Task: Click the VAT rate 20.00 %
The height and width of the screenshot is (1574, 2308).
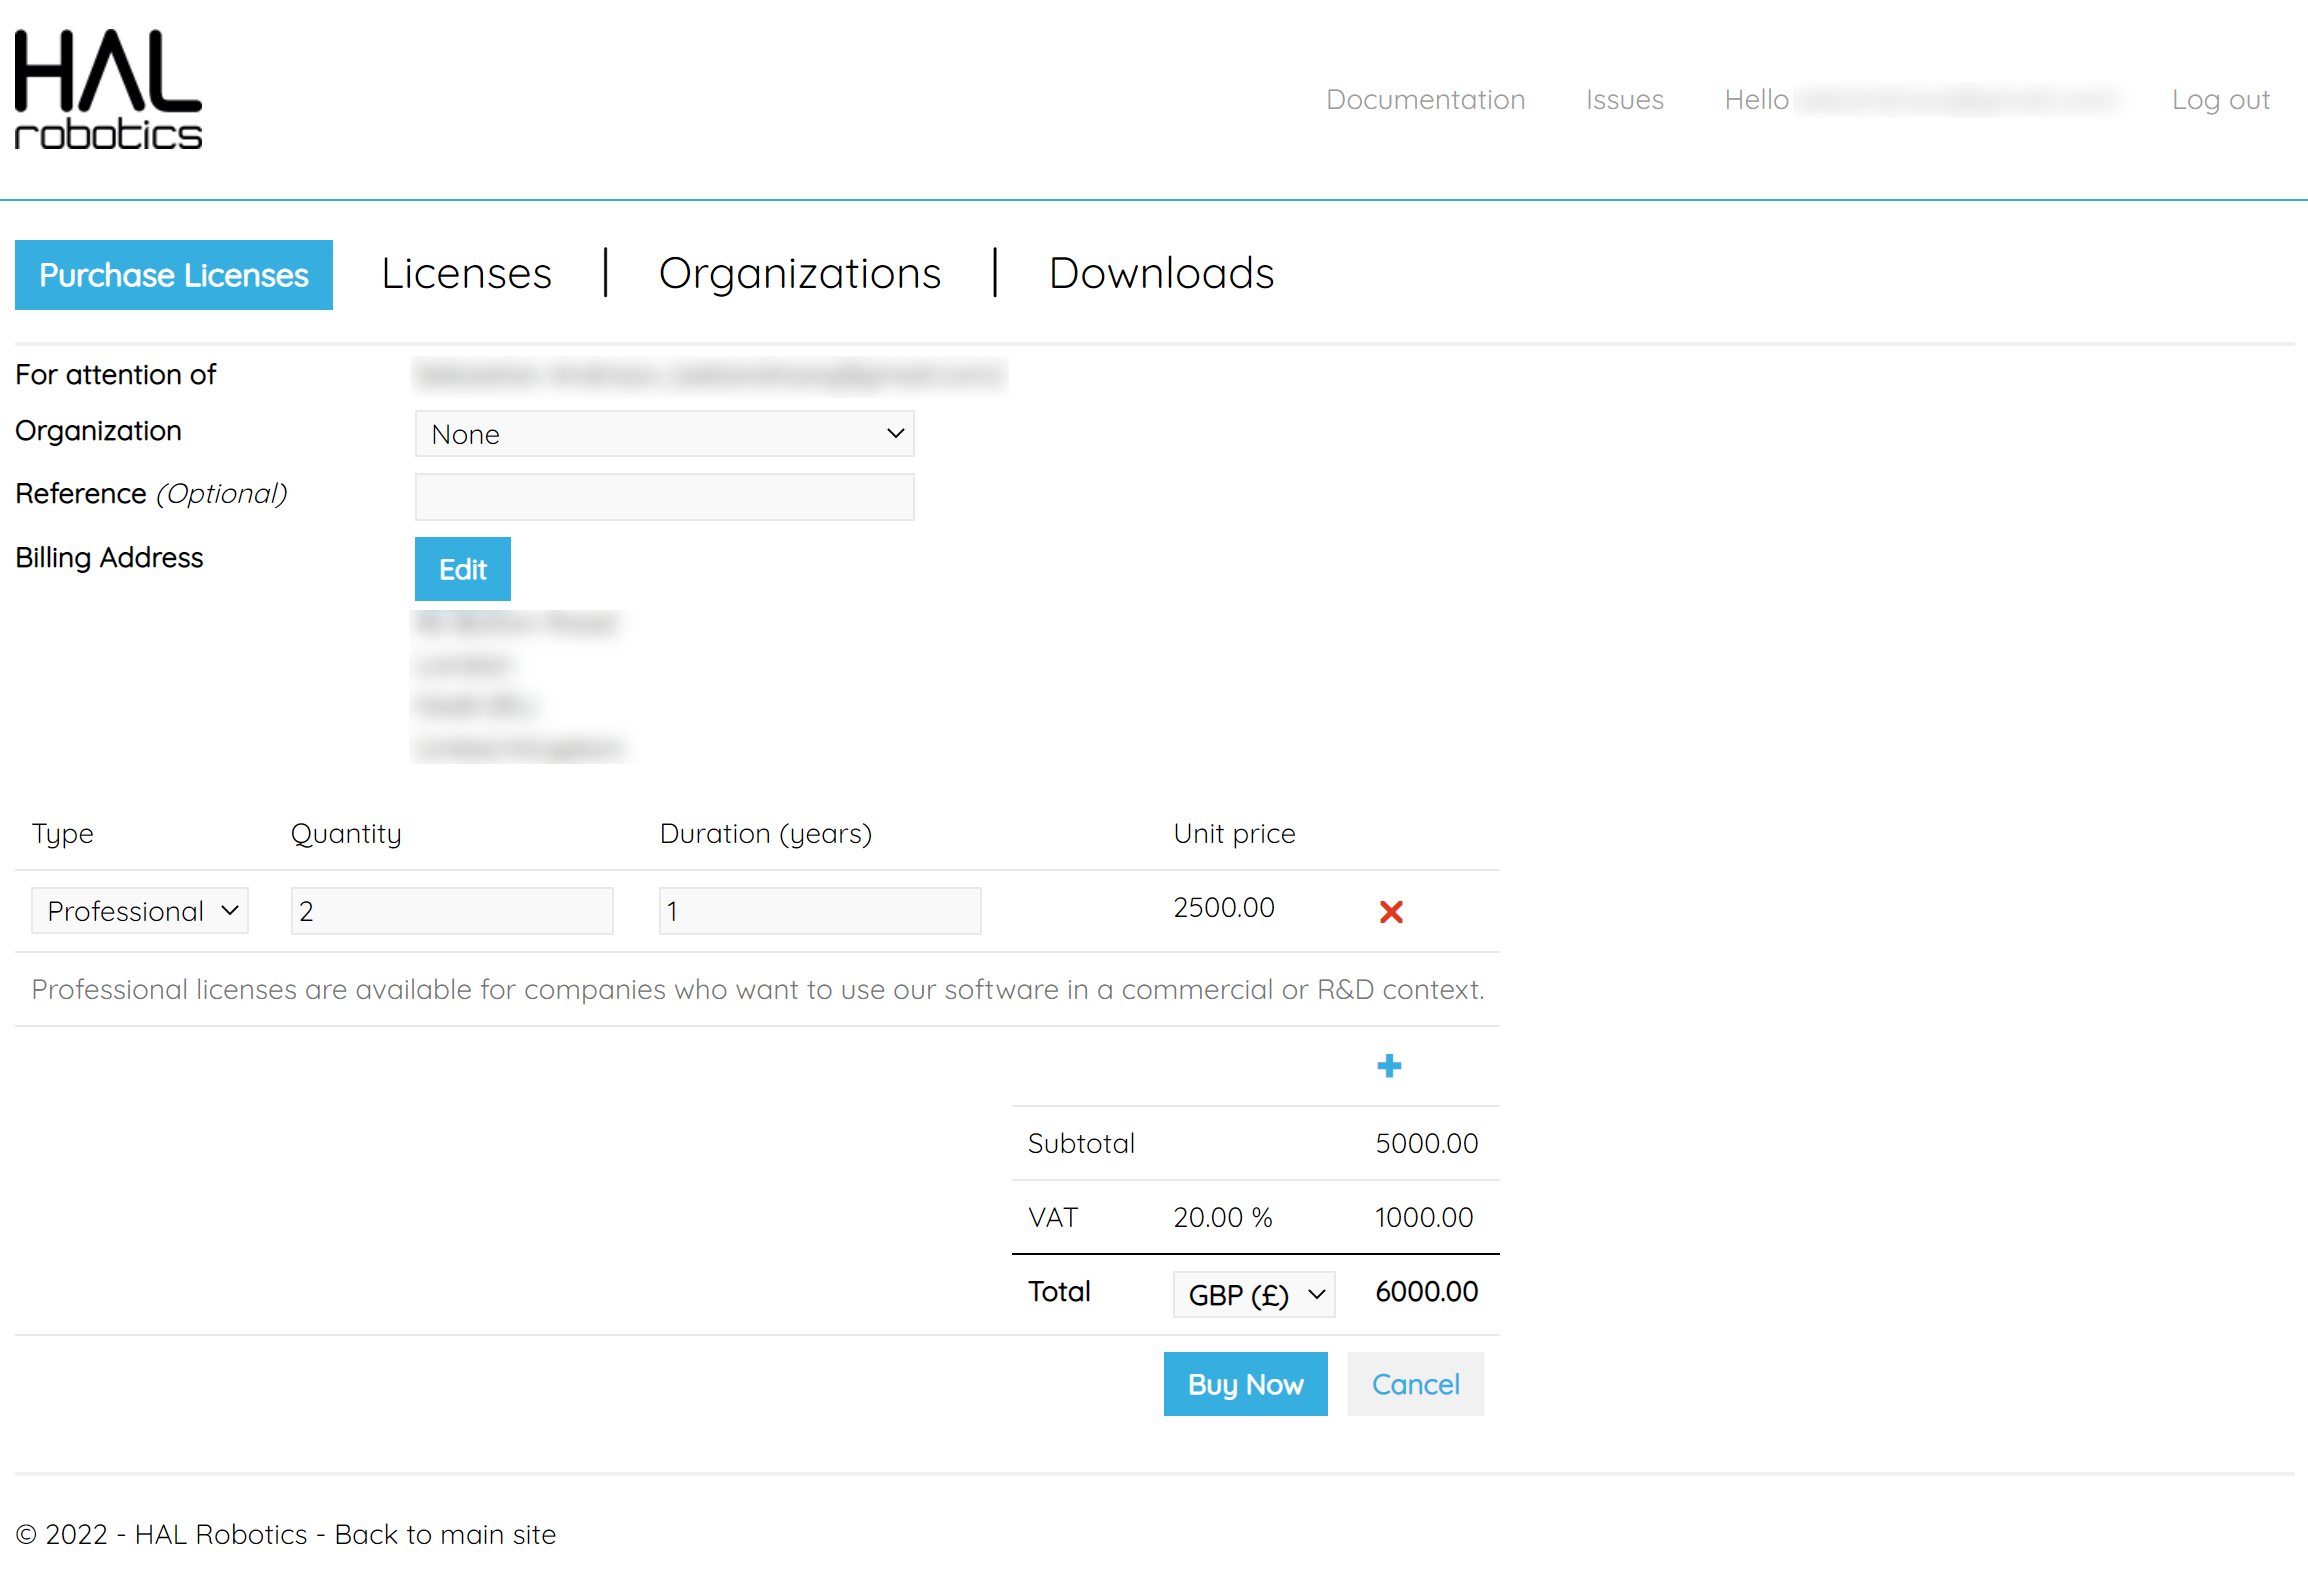Action: pos(1222,1217)
